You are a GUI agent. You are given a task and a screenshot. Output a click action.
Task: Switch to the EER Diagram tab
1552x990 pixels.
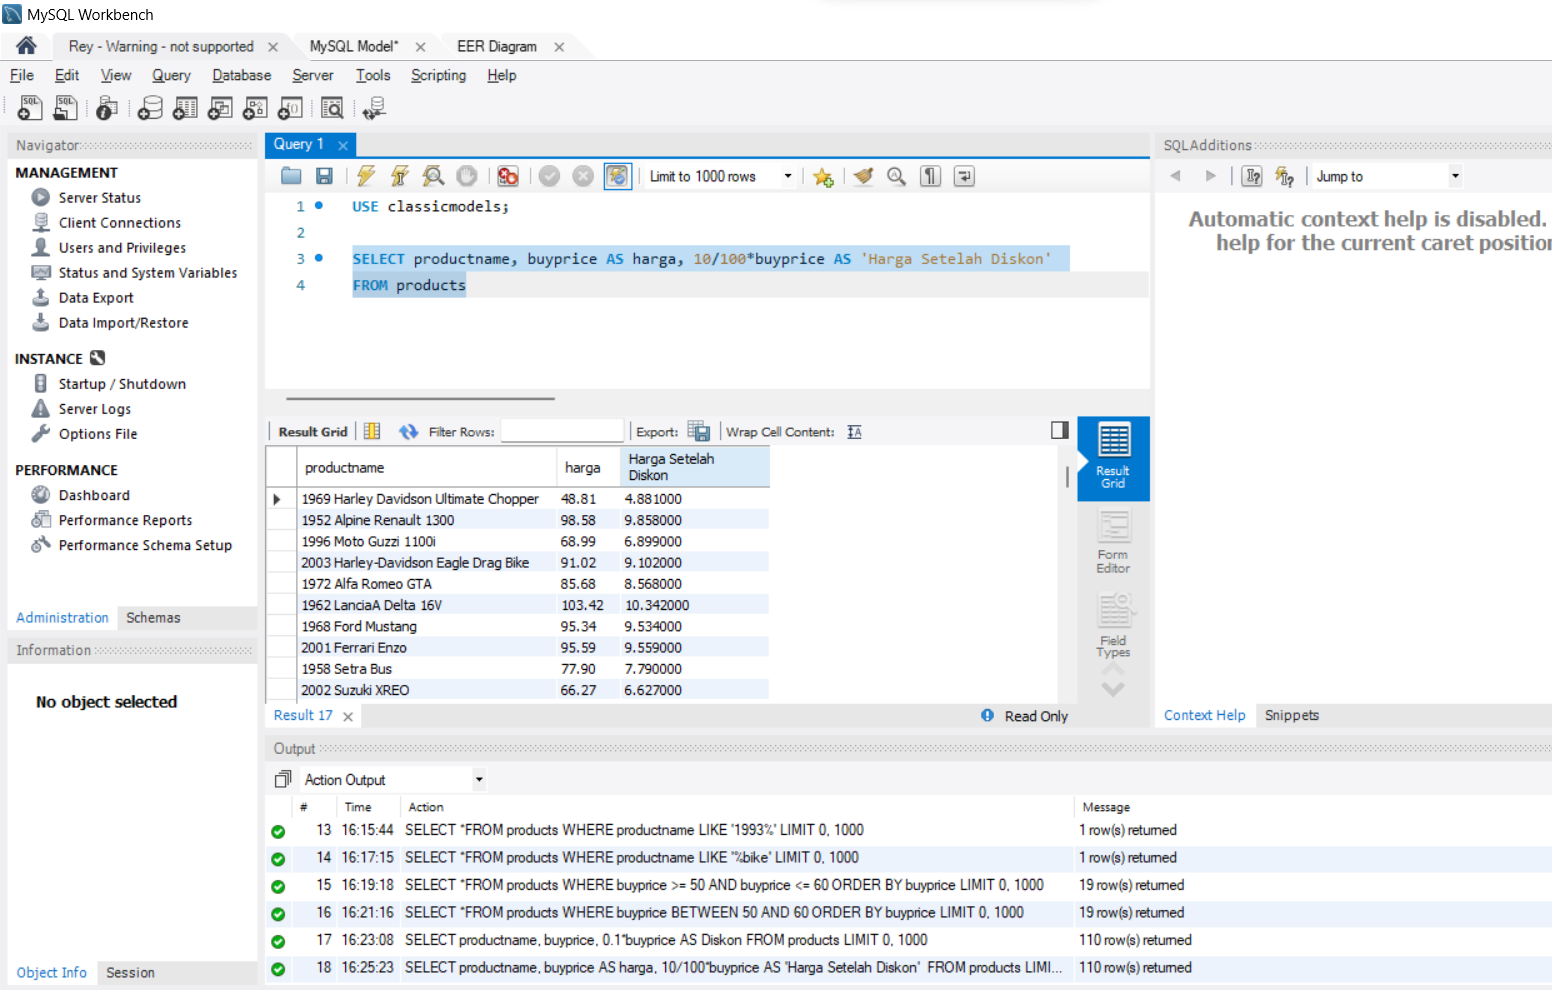pyautogui.click(x=497, y=46)
